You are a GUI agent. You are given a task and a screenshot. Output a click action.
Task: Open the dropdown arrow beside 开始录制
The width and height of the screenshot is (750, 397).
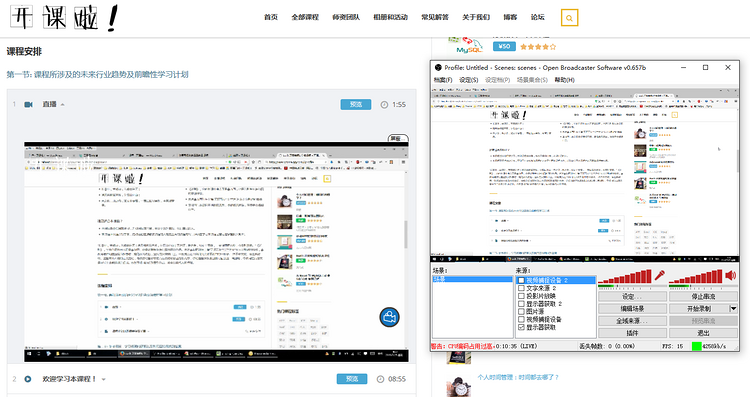733,309
